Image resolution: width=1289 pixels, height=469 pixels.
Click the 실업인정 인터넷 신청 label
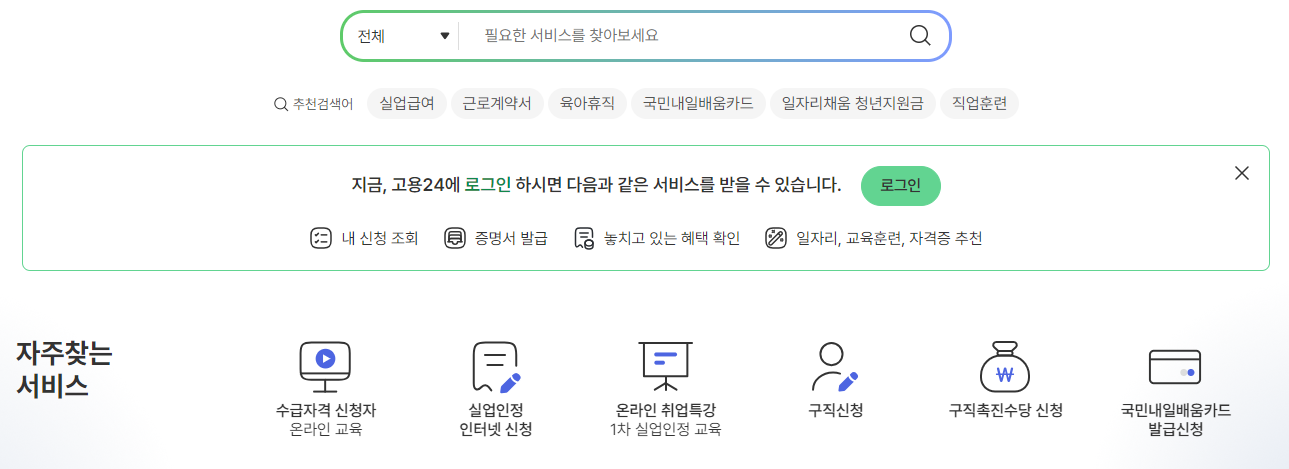coord(496,420)
